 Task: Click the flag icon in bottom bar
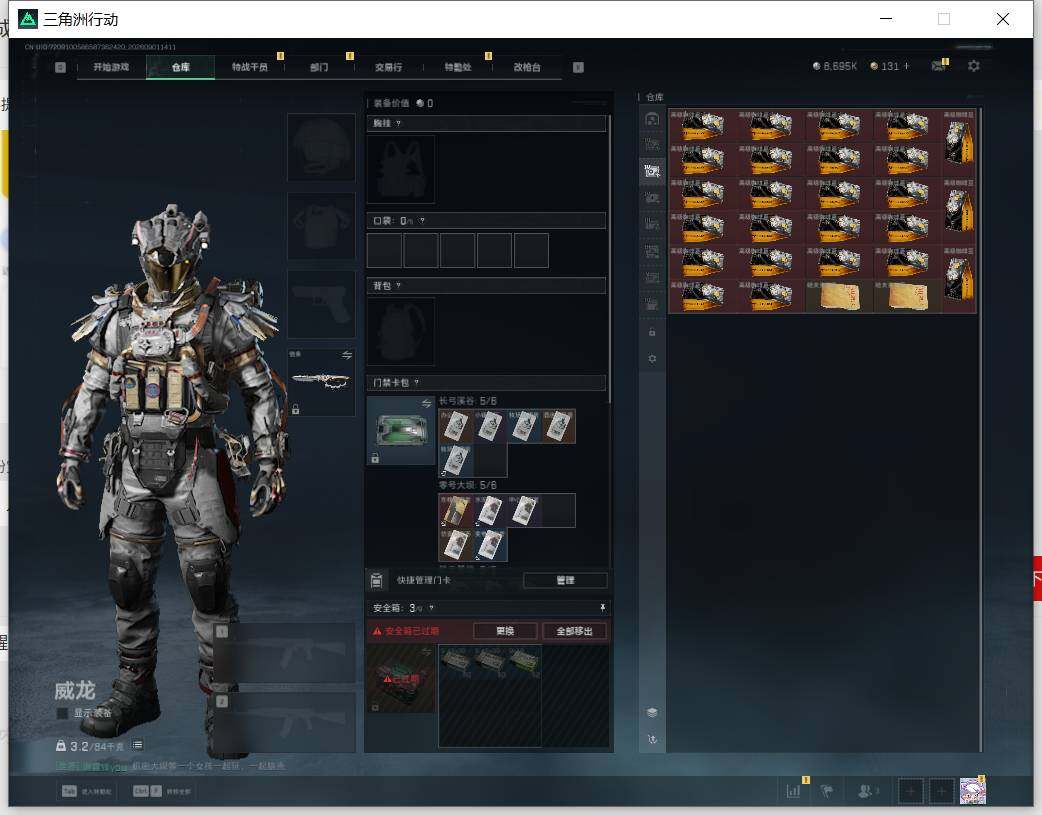[x=827, y=791]
